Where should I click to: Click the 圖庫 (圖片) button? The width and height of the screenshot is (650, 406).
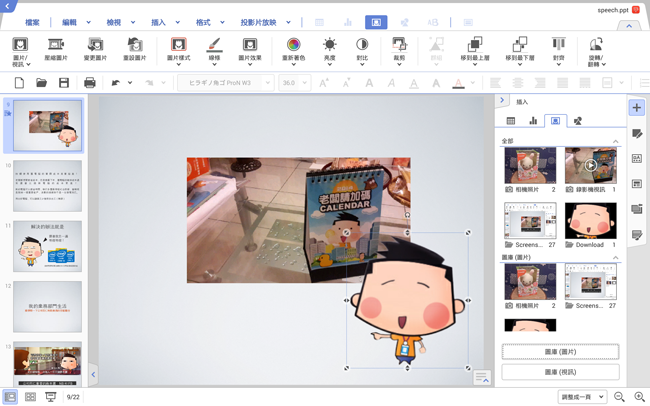tap(560, 352)
